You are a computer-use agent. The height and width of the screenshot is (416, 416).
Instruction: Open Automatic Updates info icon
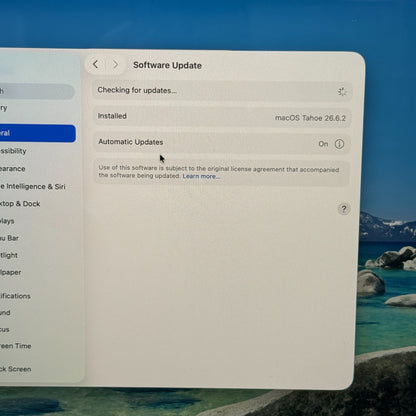click(339, 144)
